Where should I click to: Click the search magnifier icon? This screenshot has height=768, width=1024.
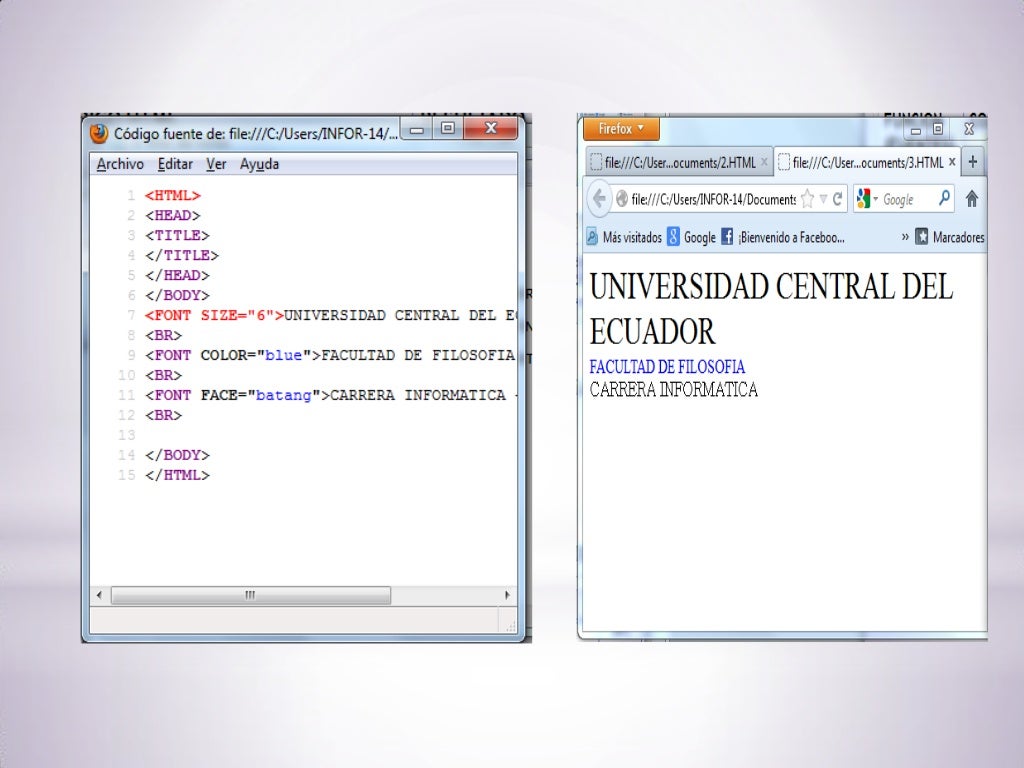pyautogui.click(x=944, y=198)
